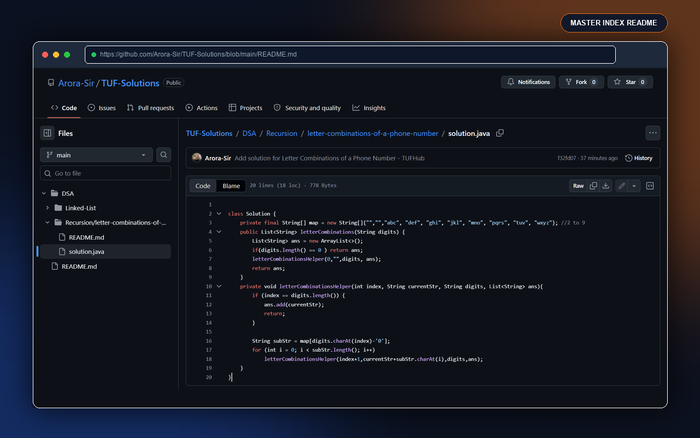Open the symbols panel icon
700x438 pixels.
pos(650,186)
